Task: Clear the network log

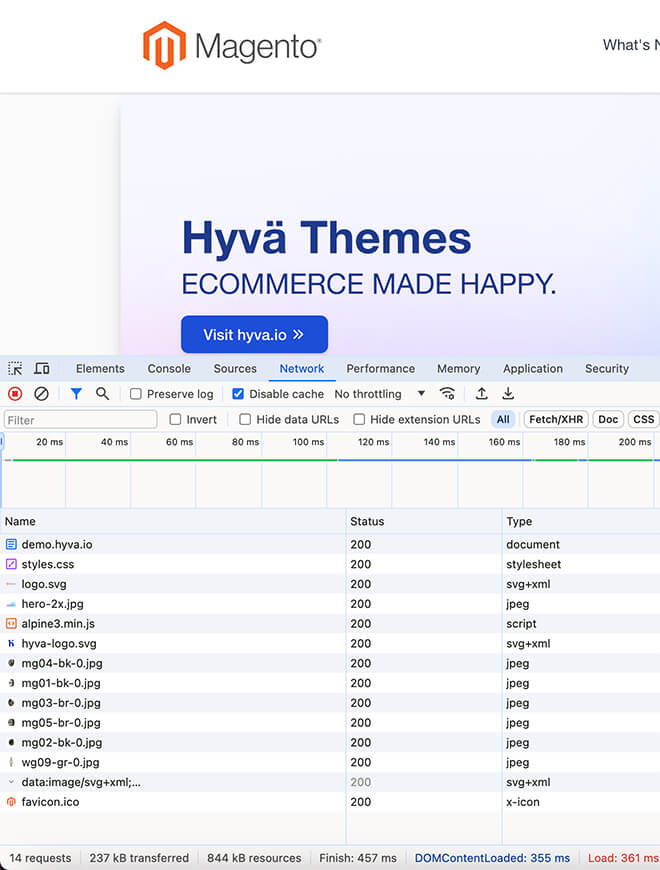Action: tap(41, 394)
